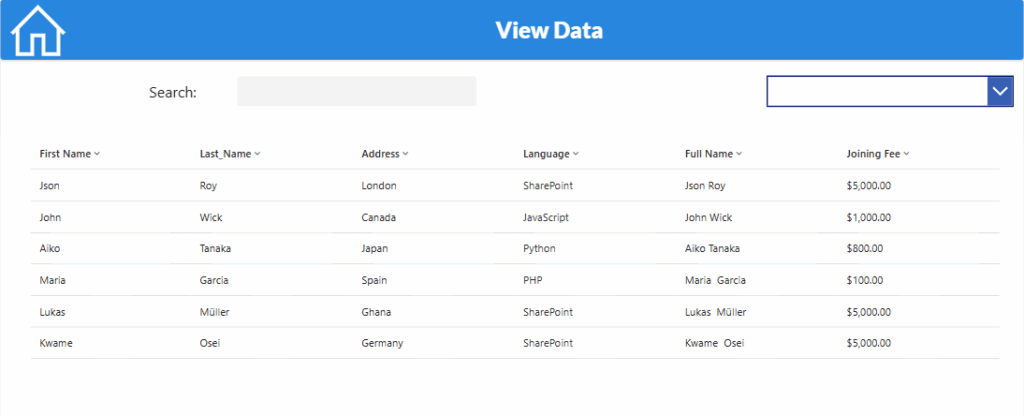Select the first name cell 'Aiko'
Viewport: 1024px width, 416px height.
coord(50,249)
